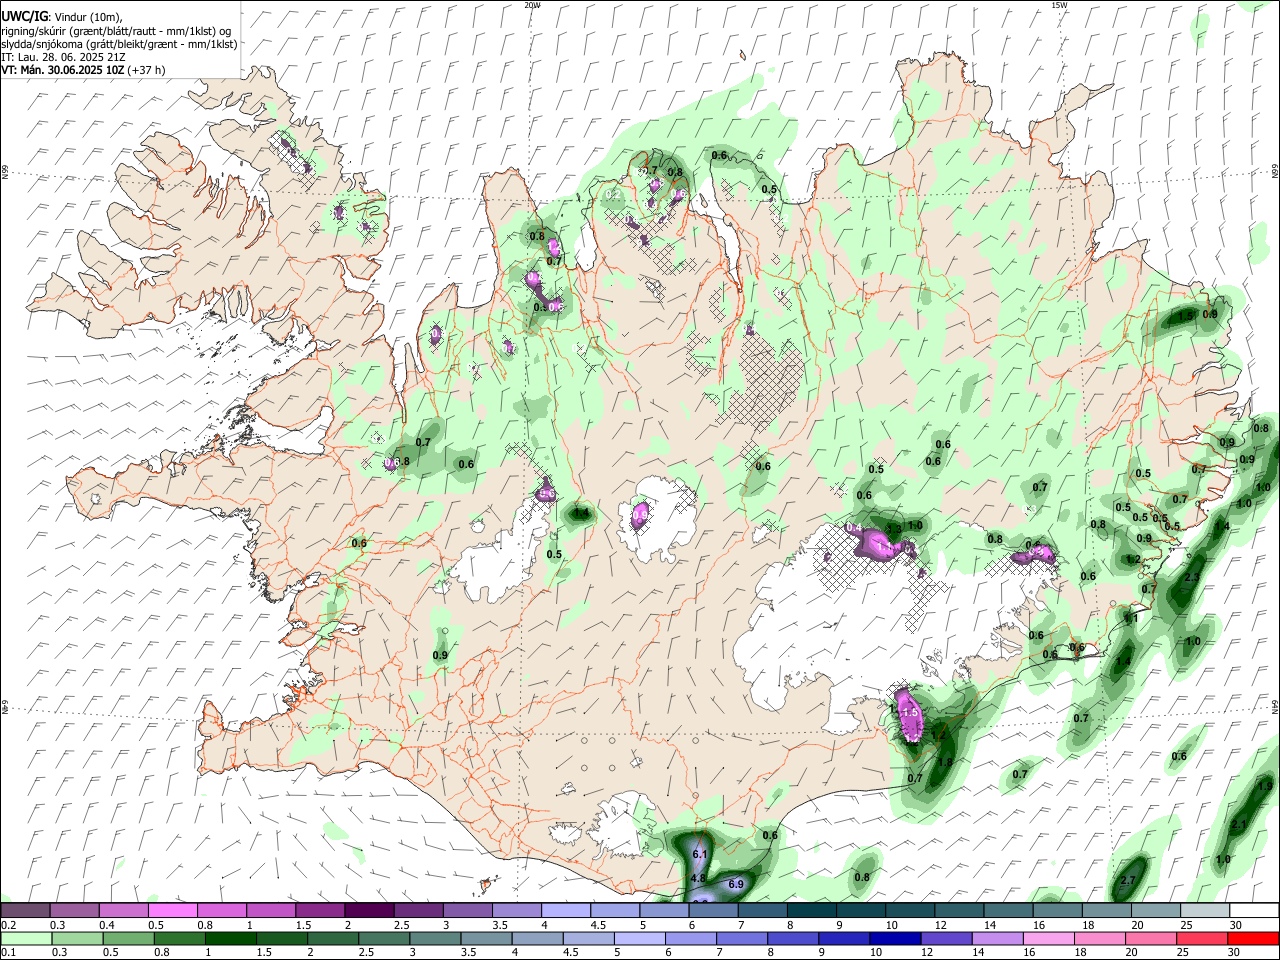
Task: Click the '0.1' label at start of bottom legend row
Action: (x=9, y=953)
